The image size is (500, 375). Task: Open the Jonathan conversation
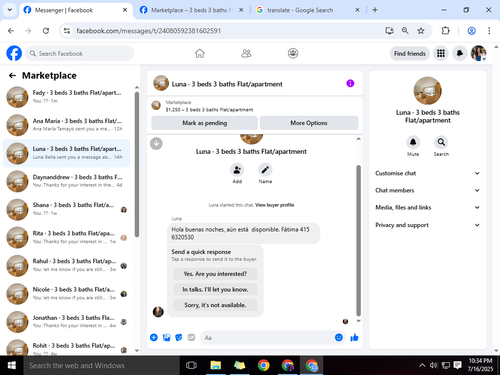[x=66, y=322]
